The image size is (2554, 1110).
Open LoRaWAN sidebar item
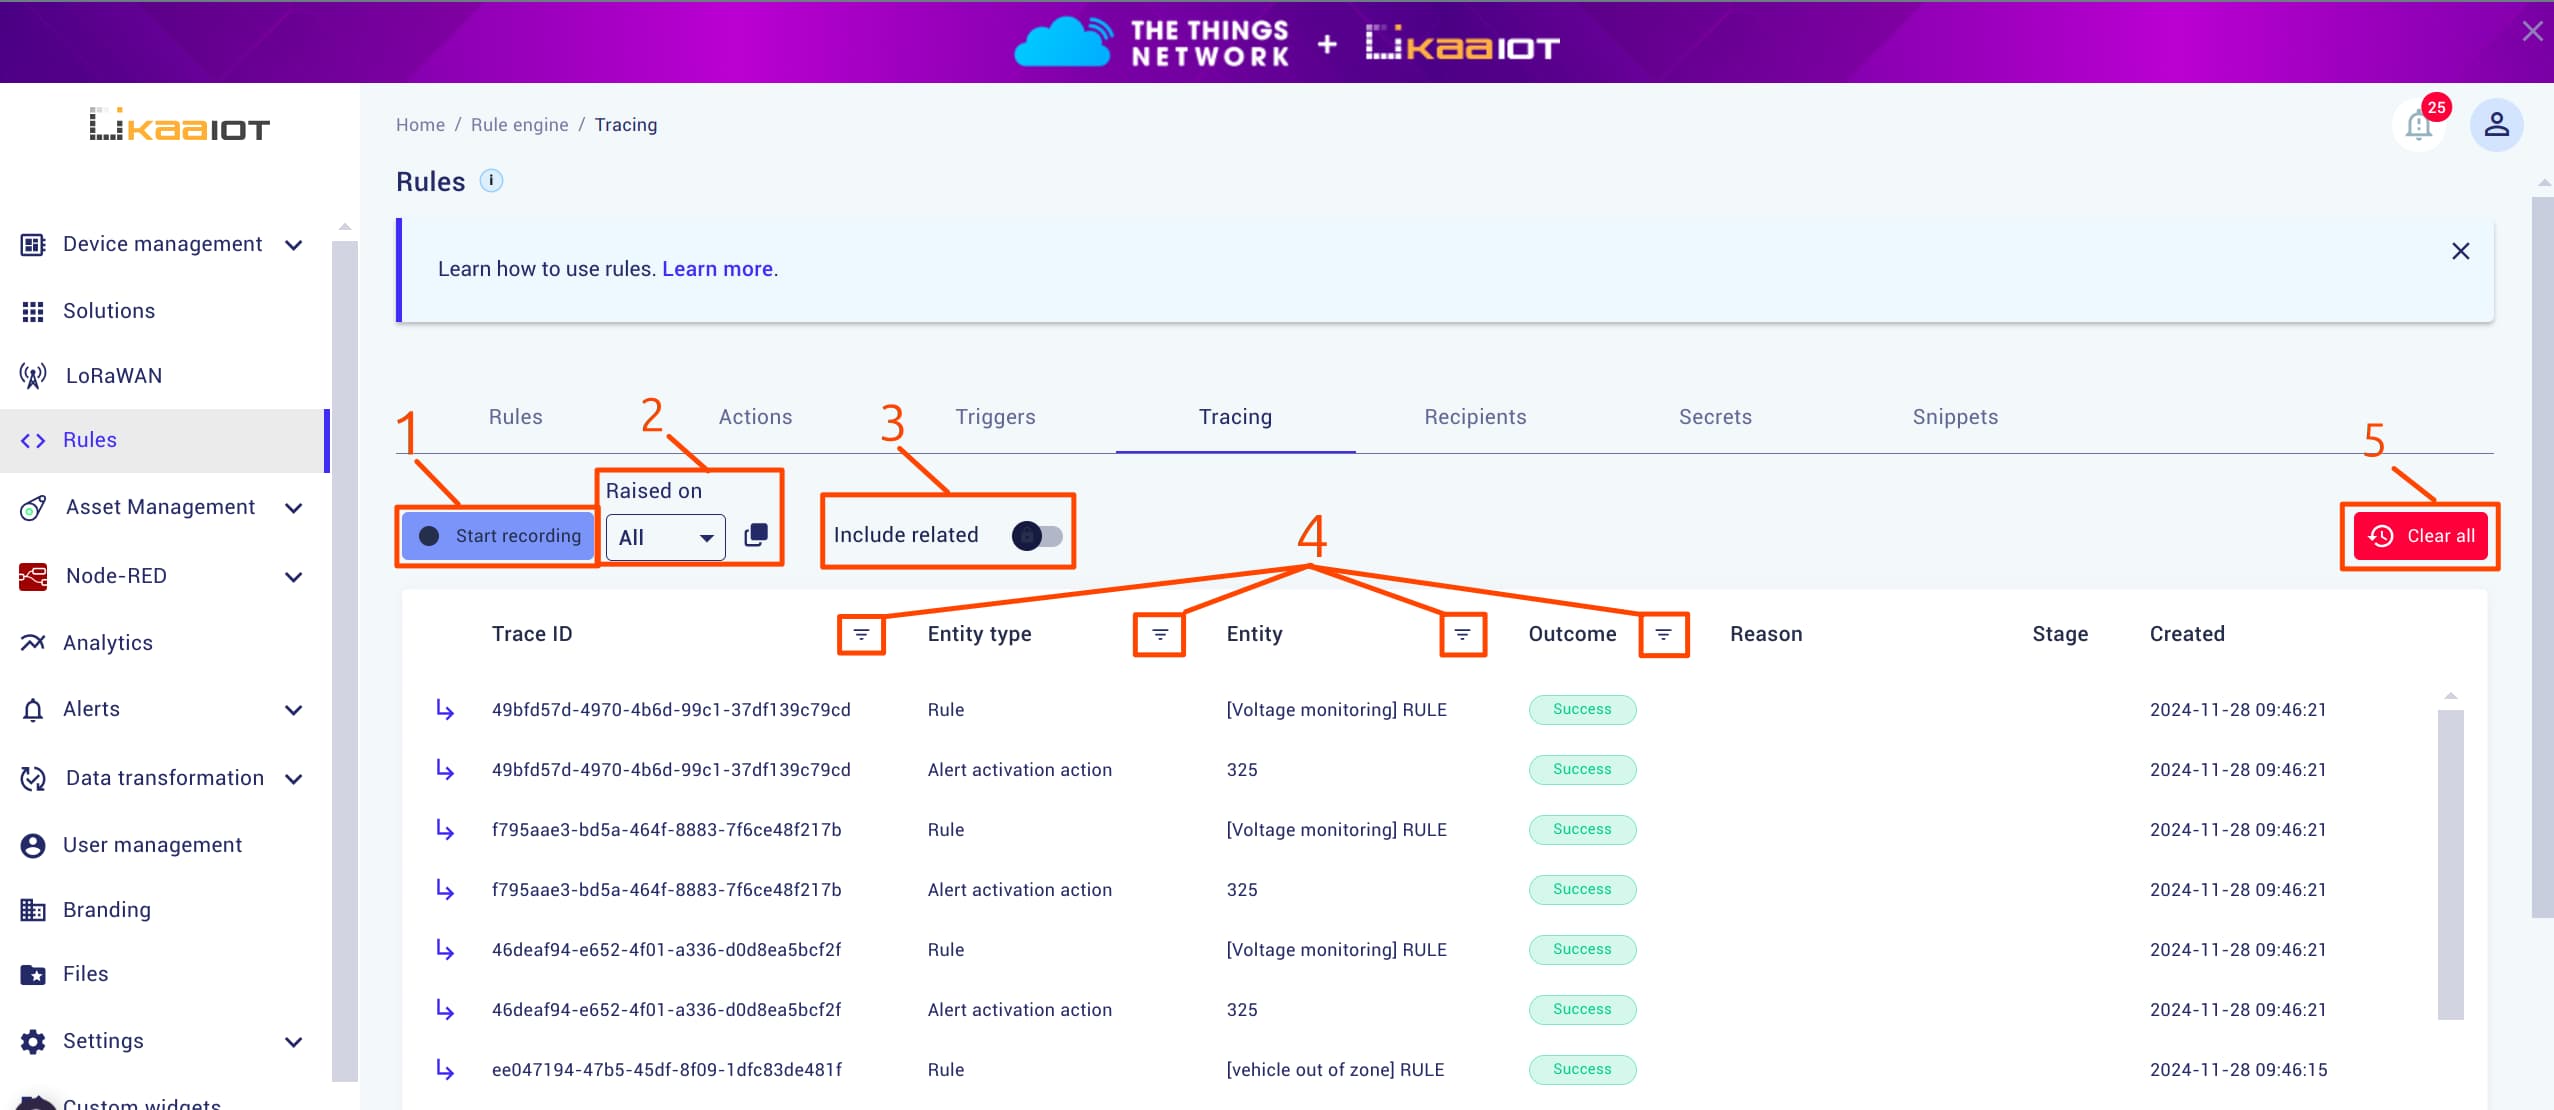[x=164, y=376]
